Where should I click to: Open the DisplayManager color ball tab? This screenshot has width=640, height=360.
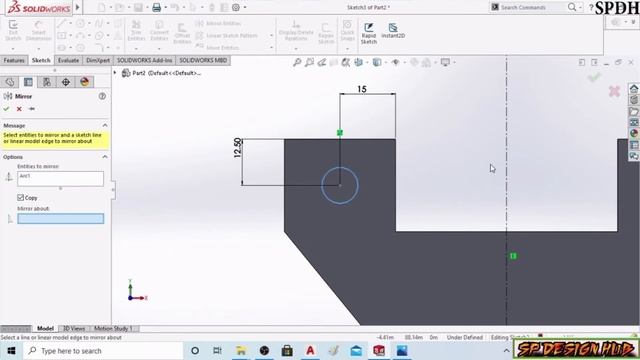[84, 82]
